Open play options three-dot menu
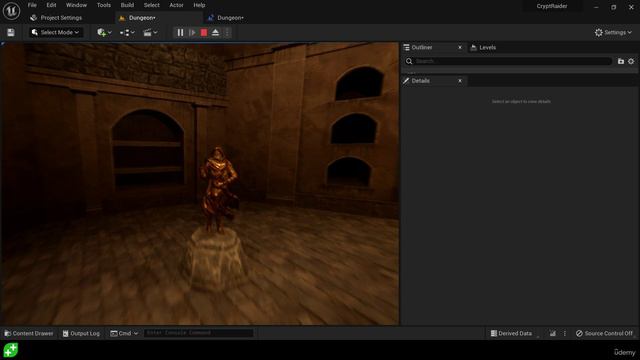Image resolution: width=640 pixels, height=360 pixels. (227, 32)
